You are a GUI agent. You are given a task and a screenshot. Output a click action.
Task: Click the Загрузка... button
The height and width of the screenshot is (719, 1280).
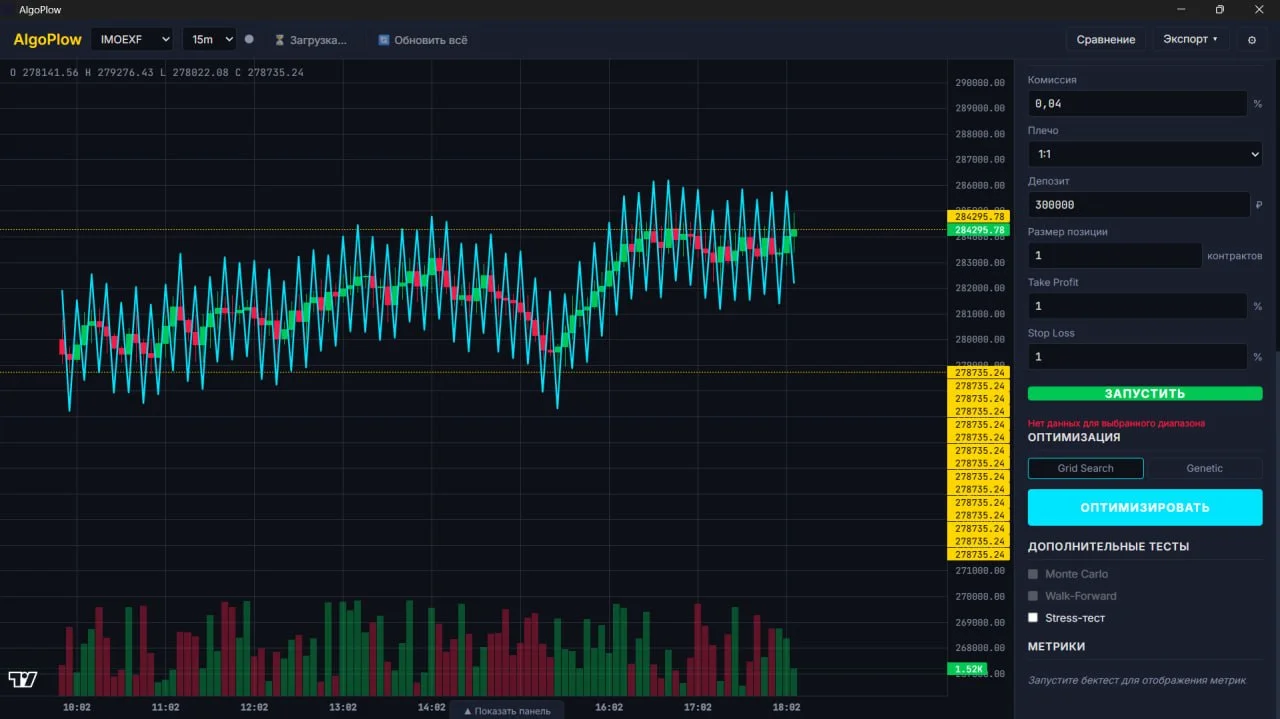pos(310,40)
